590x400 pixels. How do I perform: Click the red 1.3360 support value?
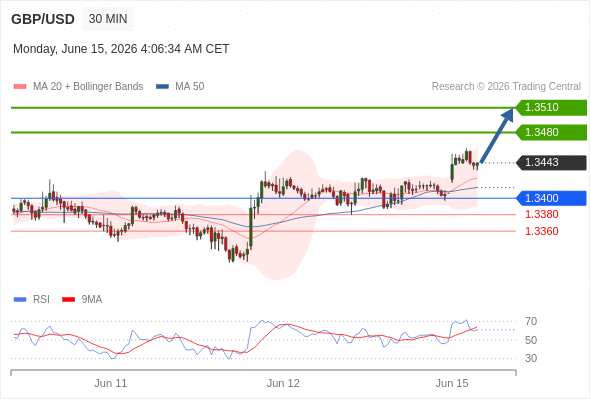click(x=541, y=231)
